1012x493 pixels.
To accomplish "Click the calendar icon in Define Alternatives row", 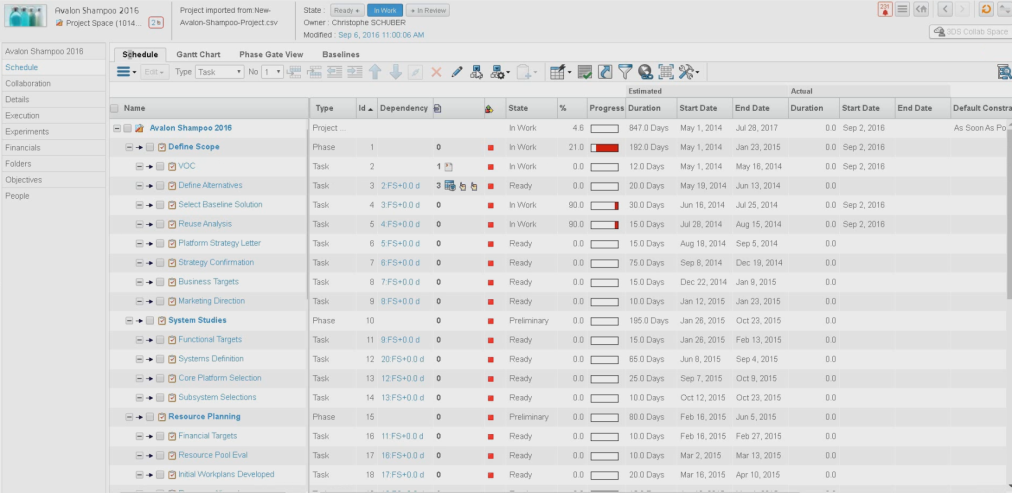I will pyautogui.click(x=450, y=186).
